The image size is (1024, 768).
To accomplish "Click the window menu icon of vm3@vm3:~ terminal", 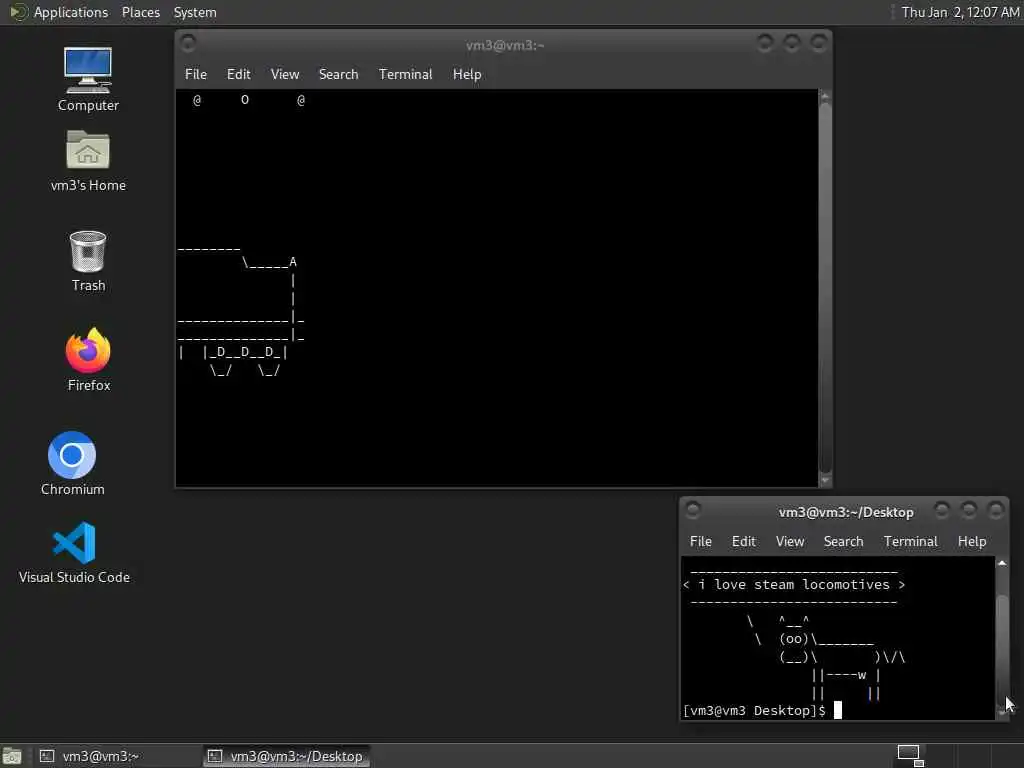I will tap(188, 44).
